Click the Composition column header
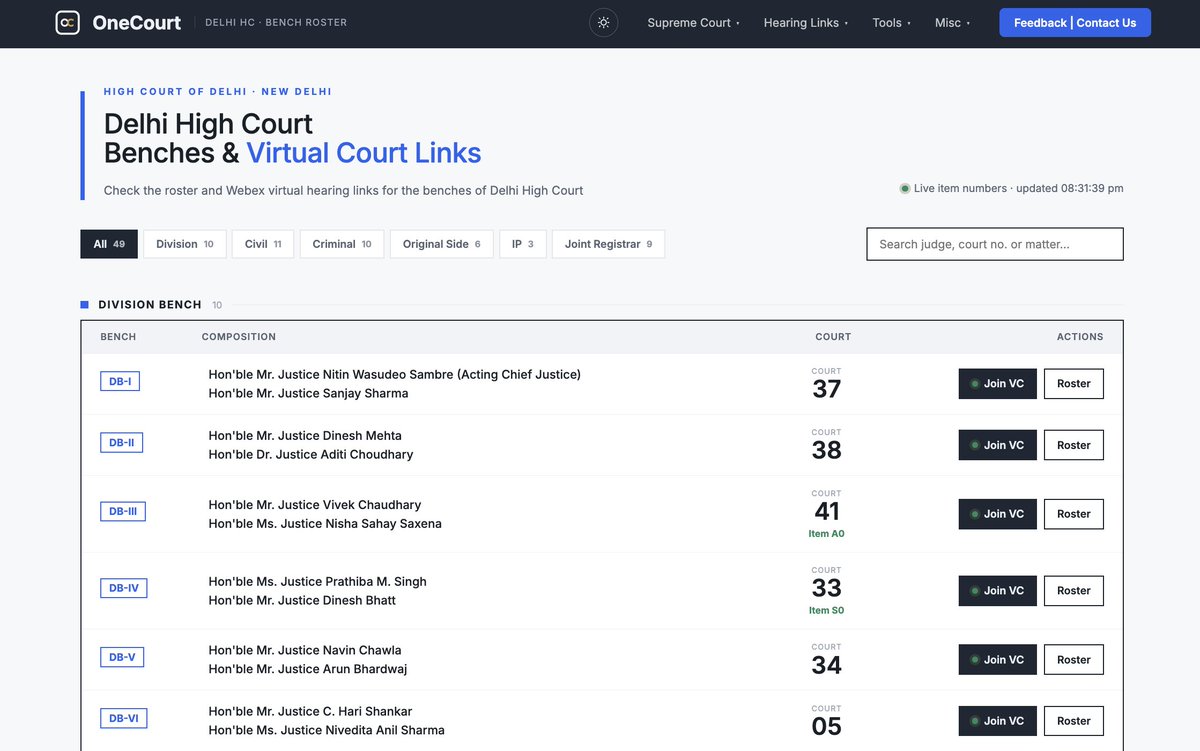 [239, 337]
